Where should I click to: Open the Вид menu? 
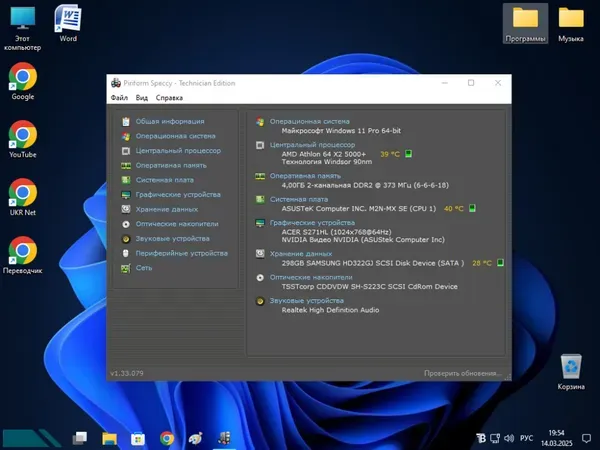click(142, 98)
